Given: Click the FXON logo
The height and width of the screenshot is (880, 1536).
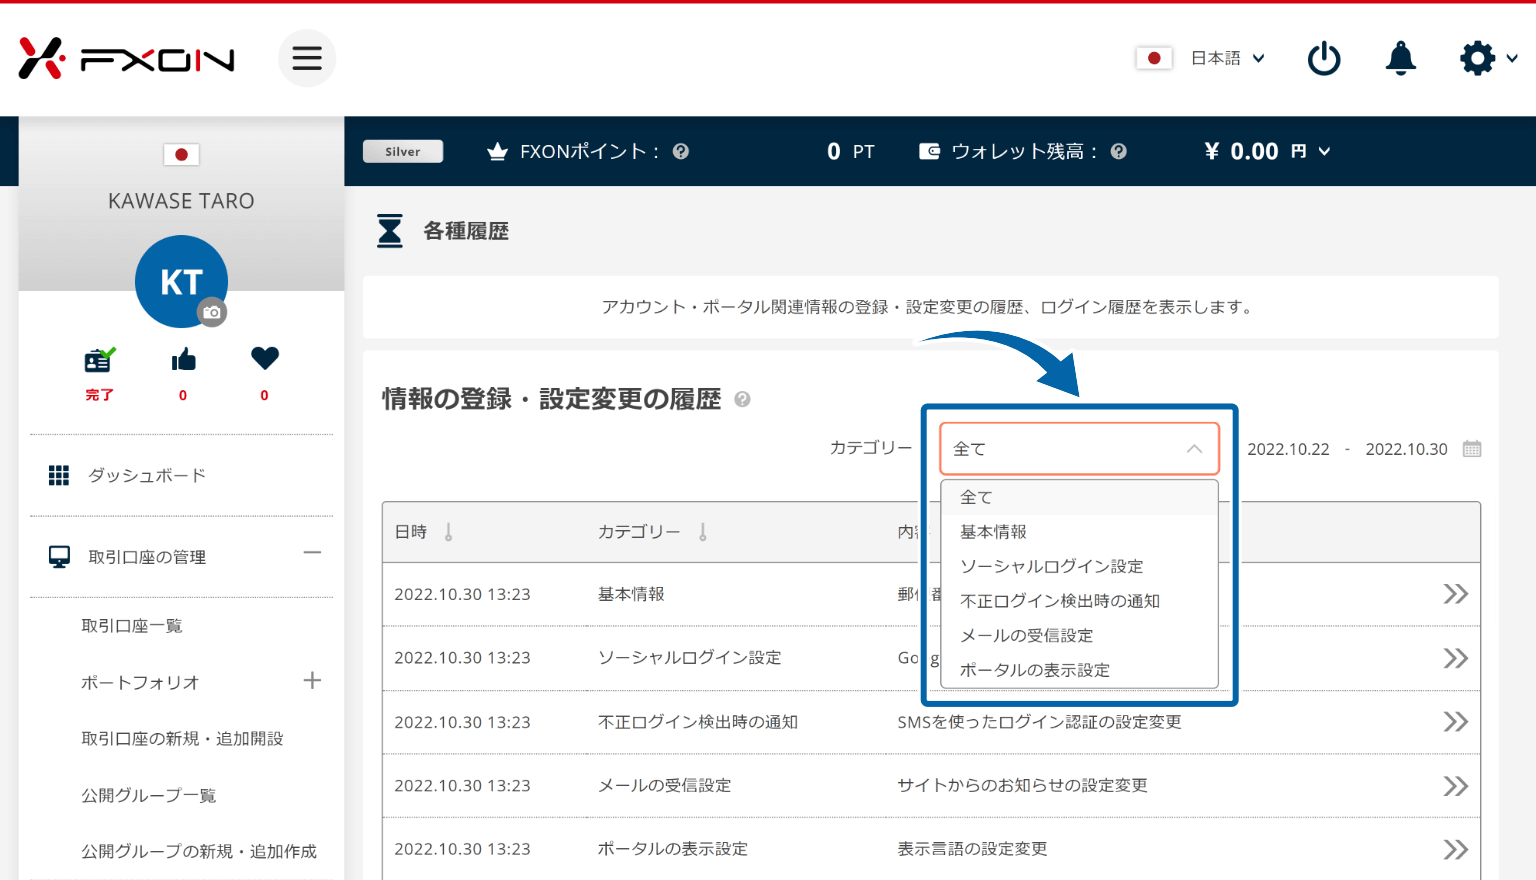Looking at the screenshot, I should [x=127, y=58].
